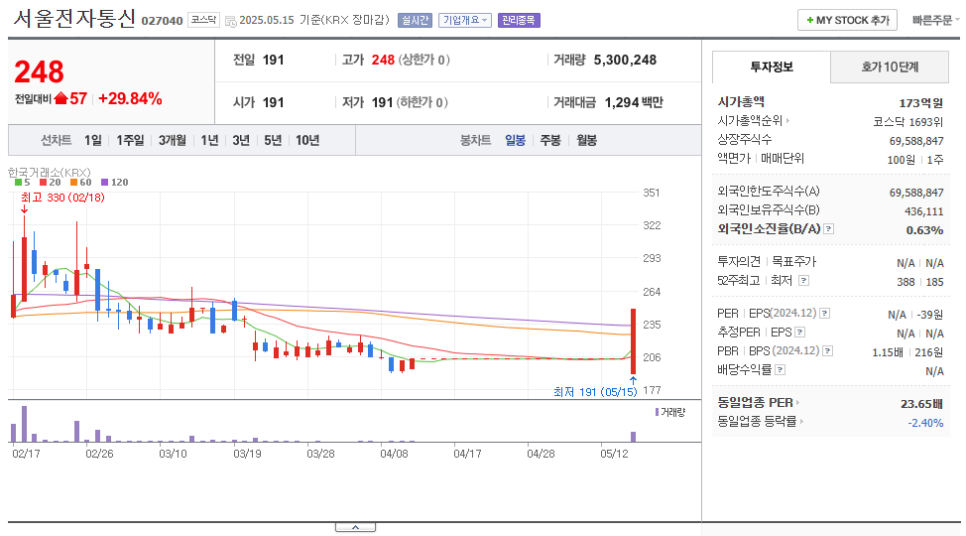The width and height of the screenshot is (966, 536).
Task: Collapse the chart panel with bottom chevron
Action: (x=355, y=527)
